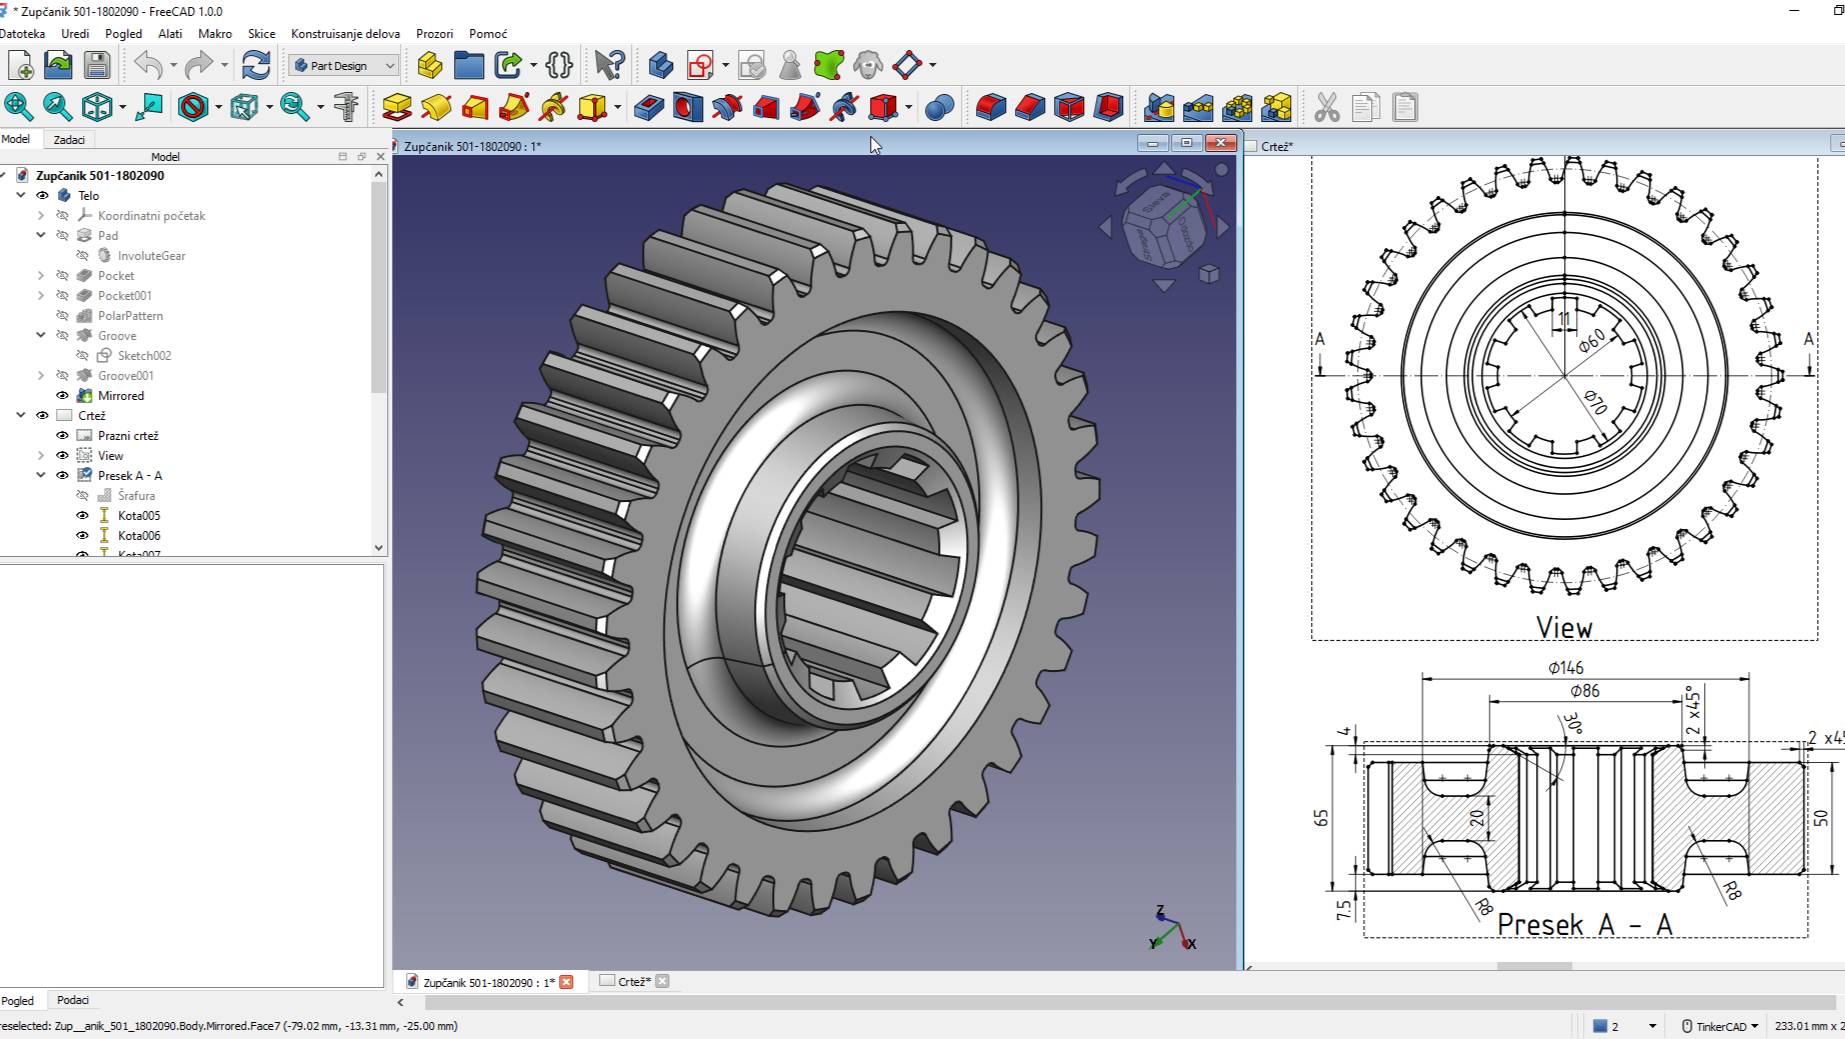Click the navigation cube in 3D view
The height and width of the screenshot is (1039, 1845).
point(1164,228)
